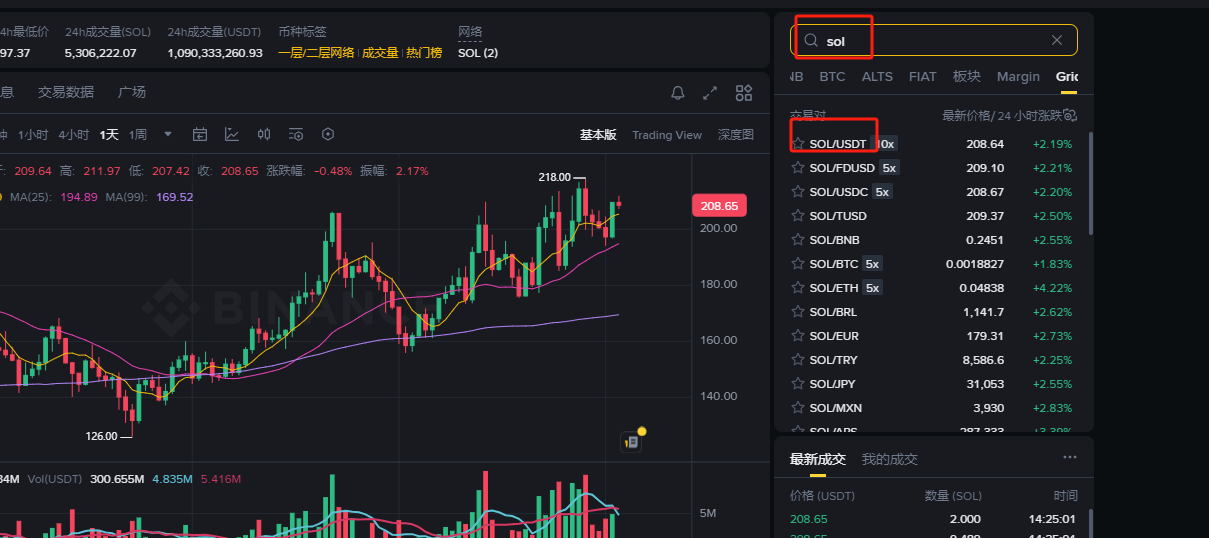Expand chart to fullscreen with arrows icon
The image size is (1209, 538).
[x=710, y=93]
